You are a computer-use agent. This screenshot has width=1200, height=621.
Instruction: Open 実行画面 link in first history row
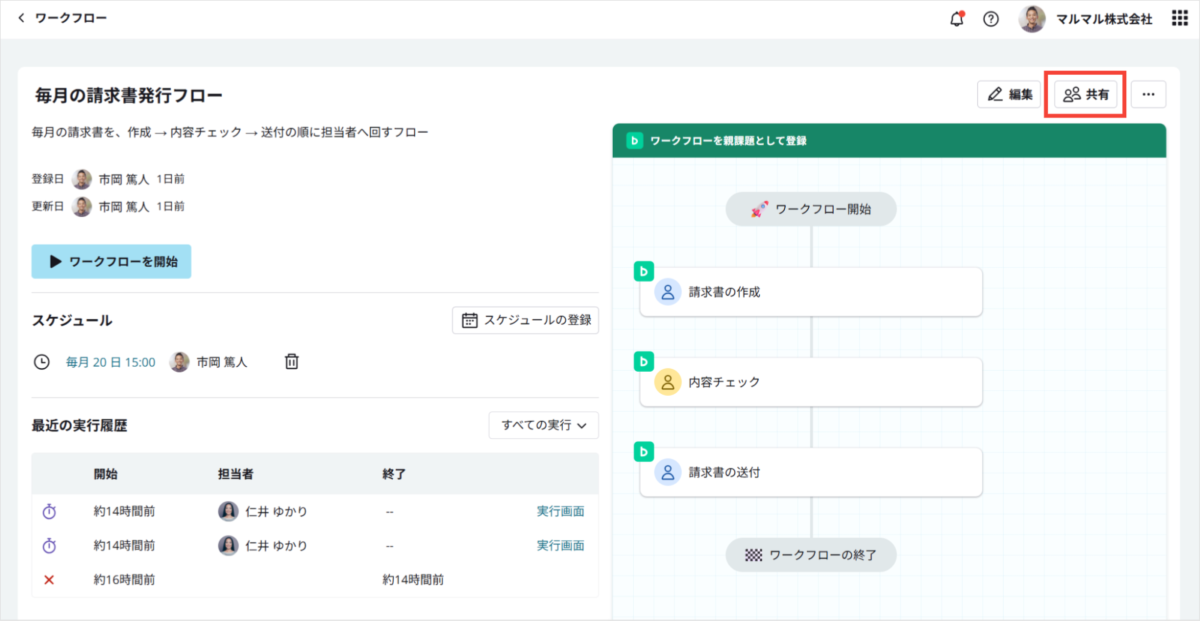click(x=560, y=511)
